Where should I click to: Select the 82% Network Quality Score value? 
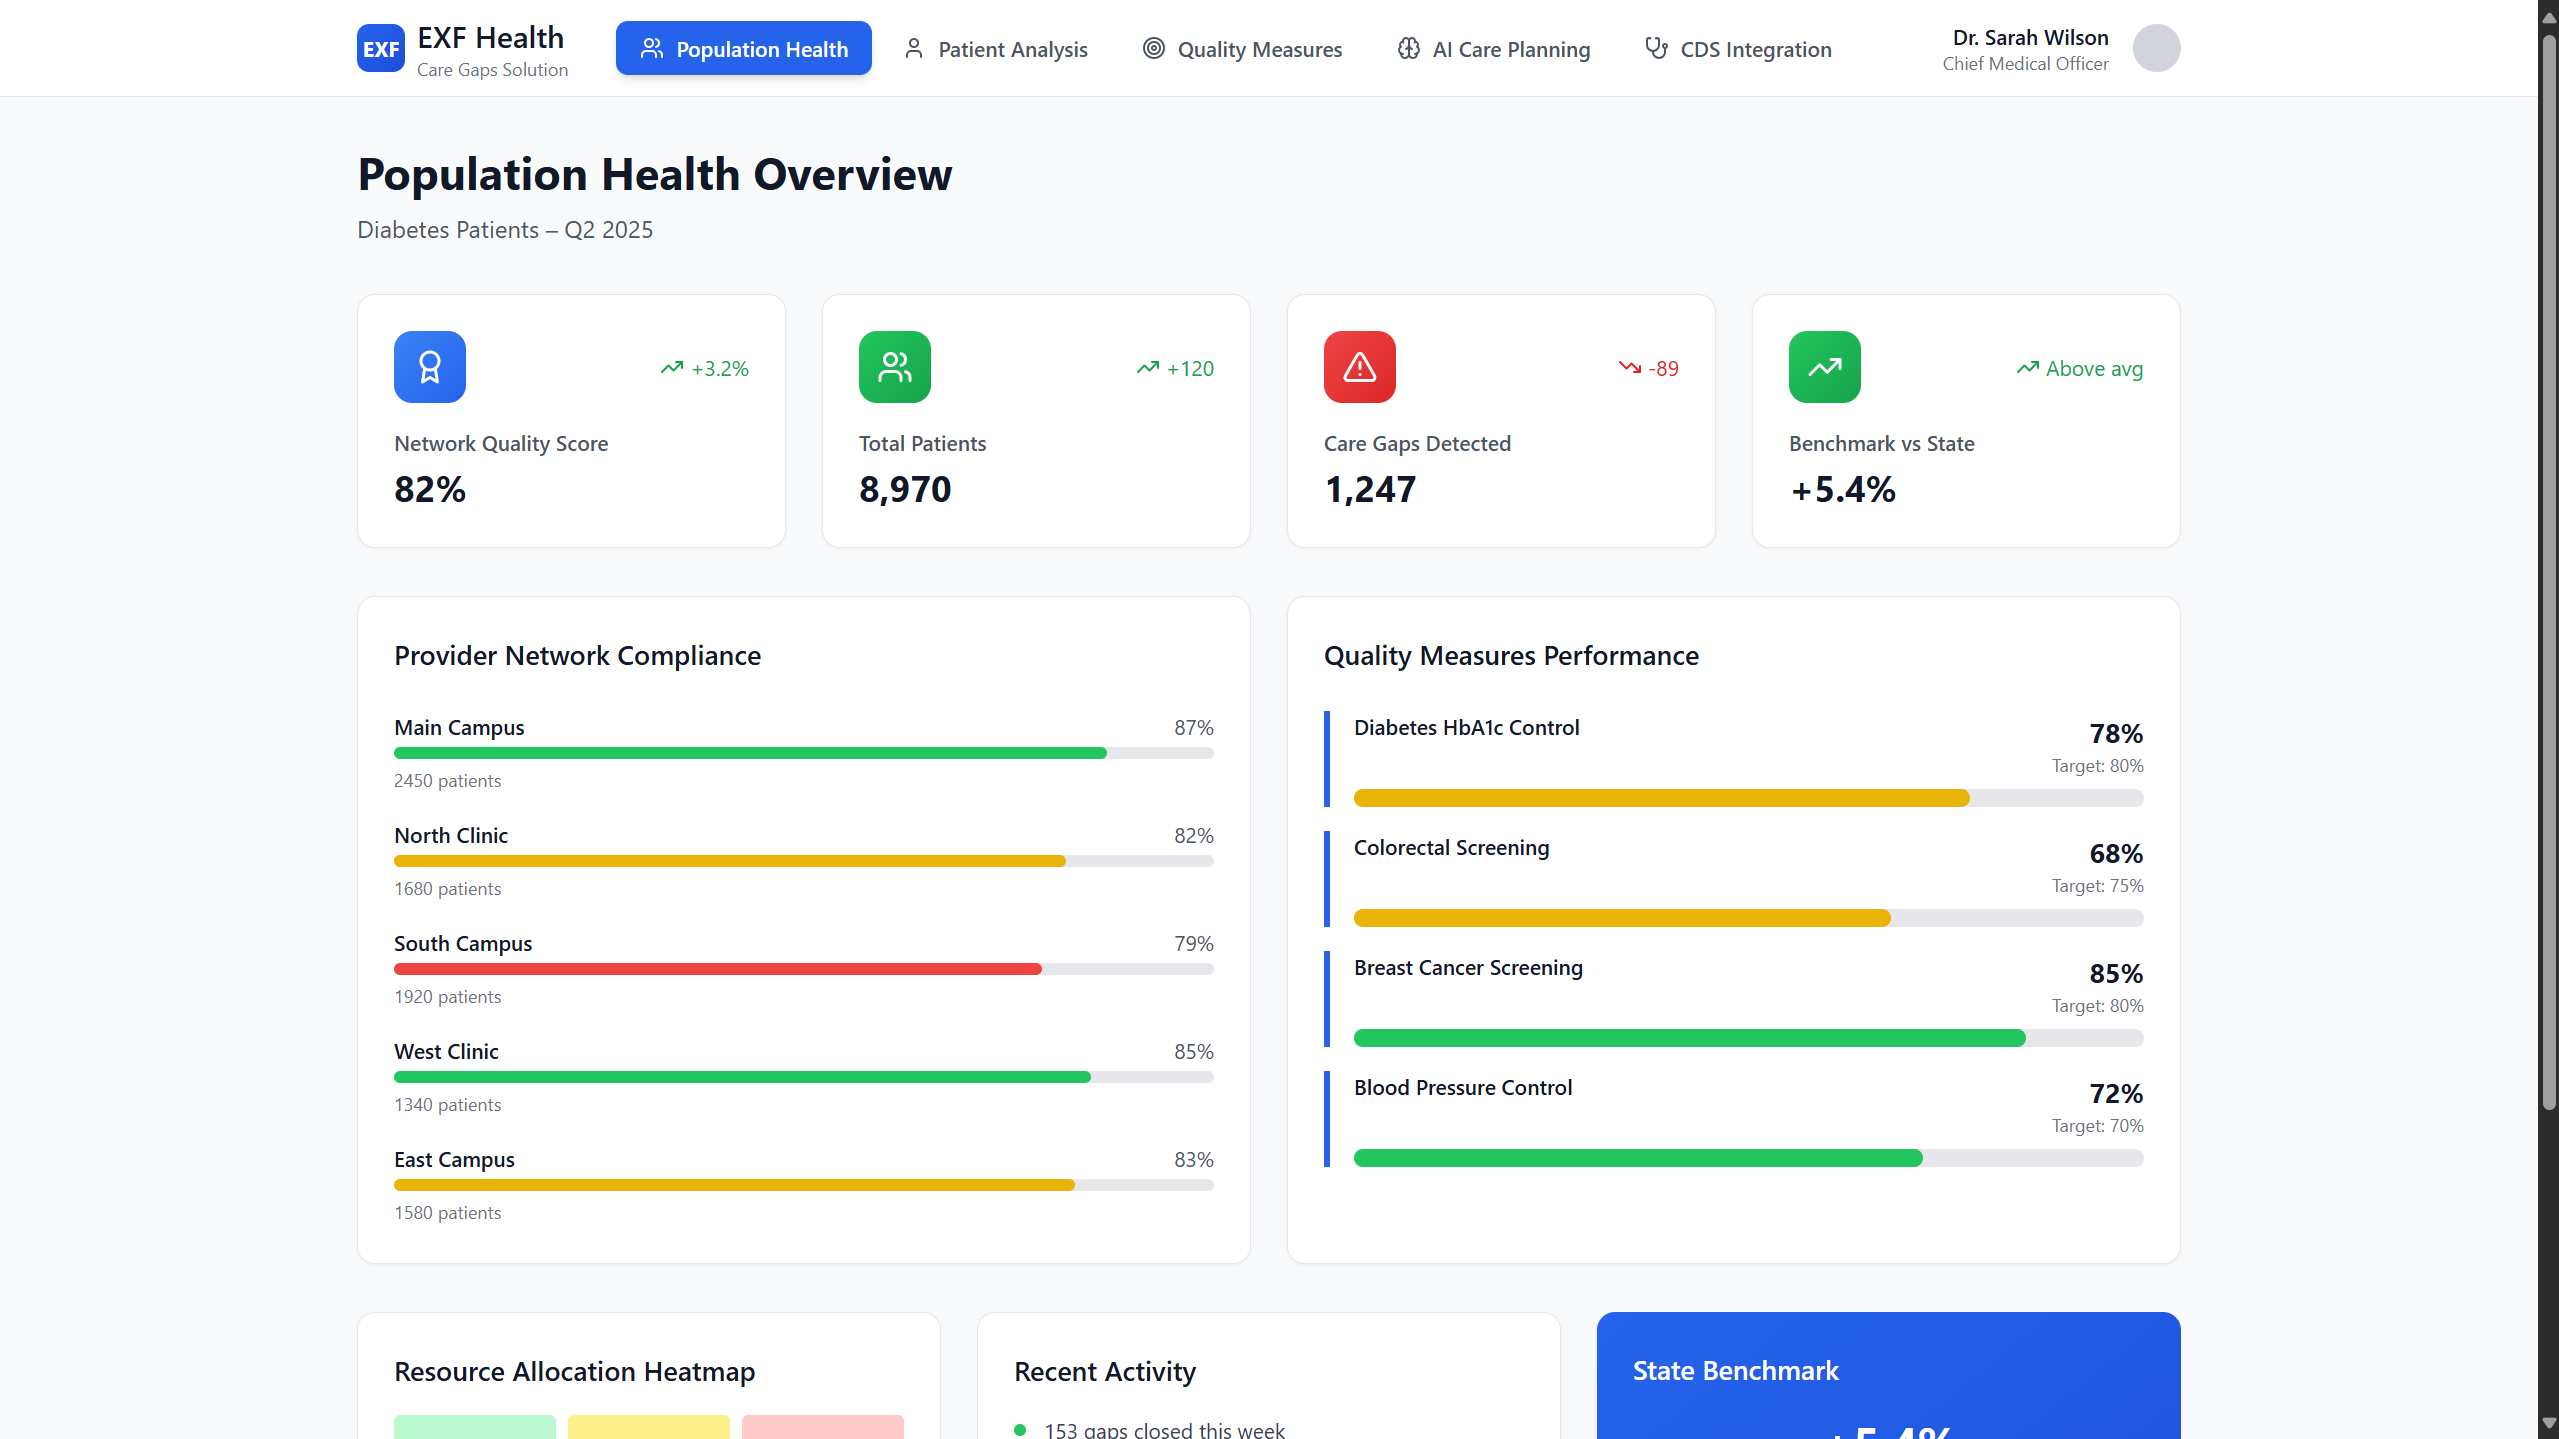coord(430,489)
